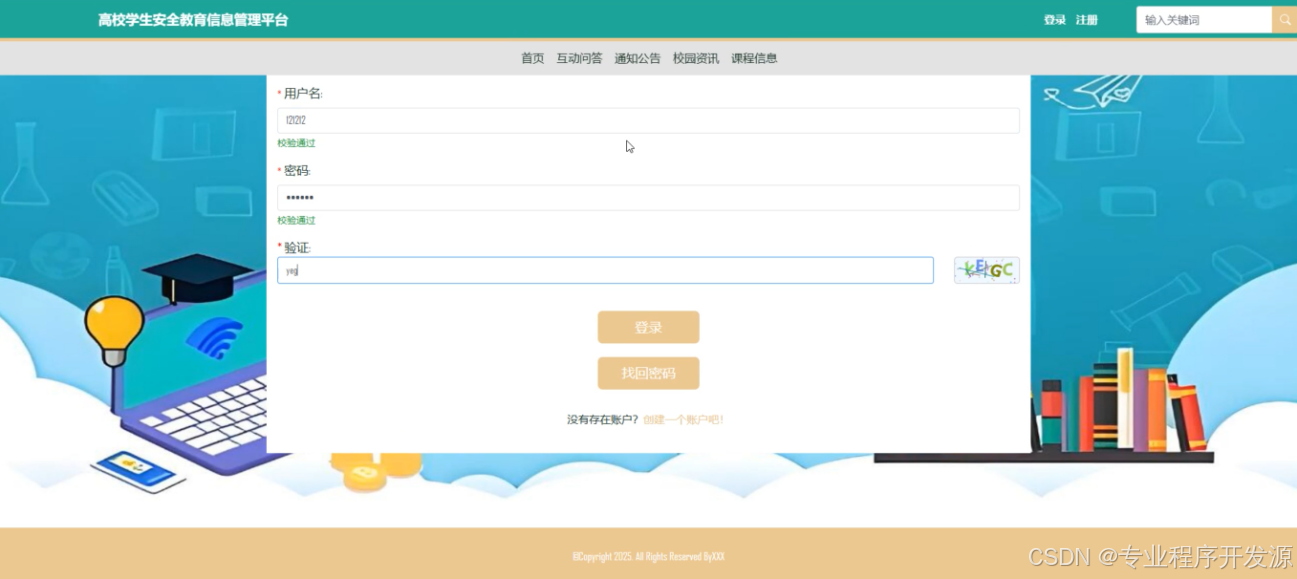Click the 用户名 field label

tap(303, 94)
